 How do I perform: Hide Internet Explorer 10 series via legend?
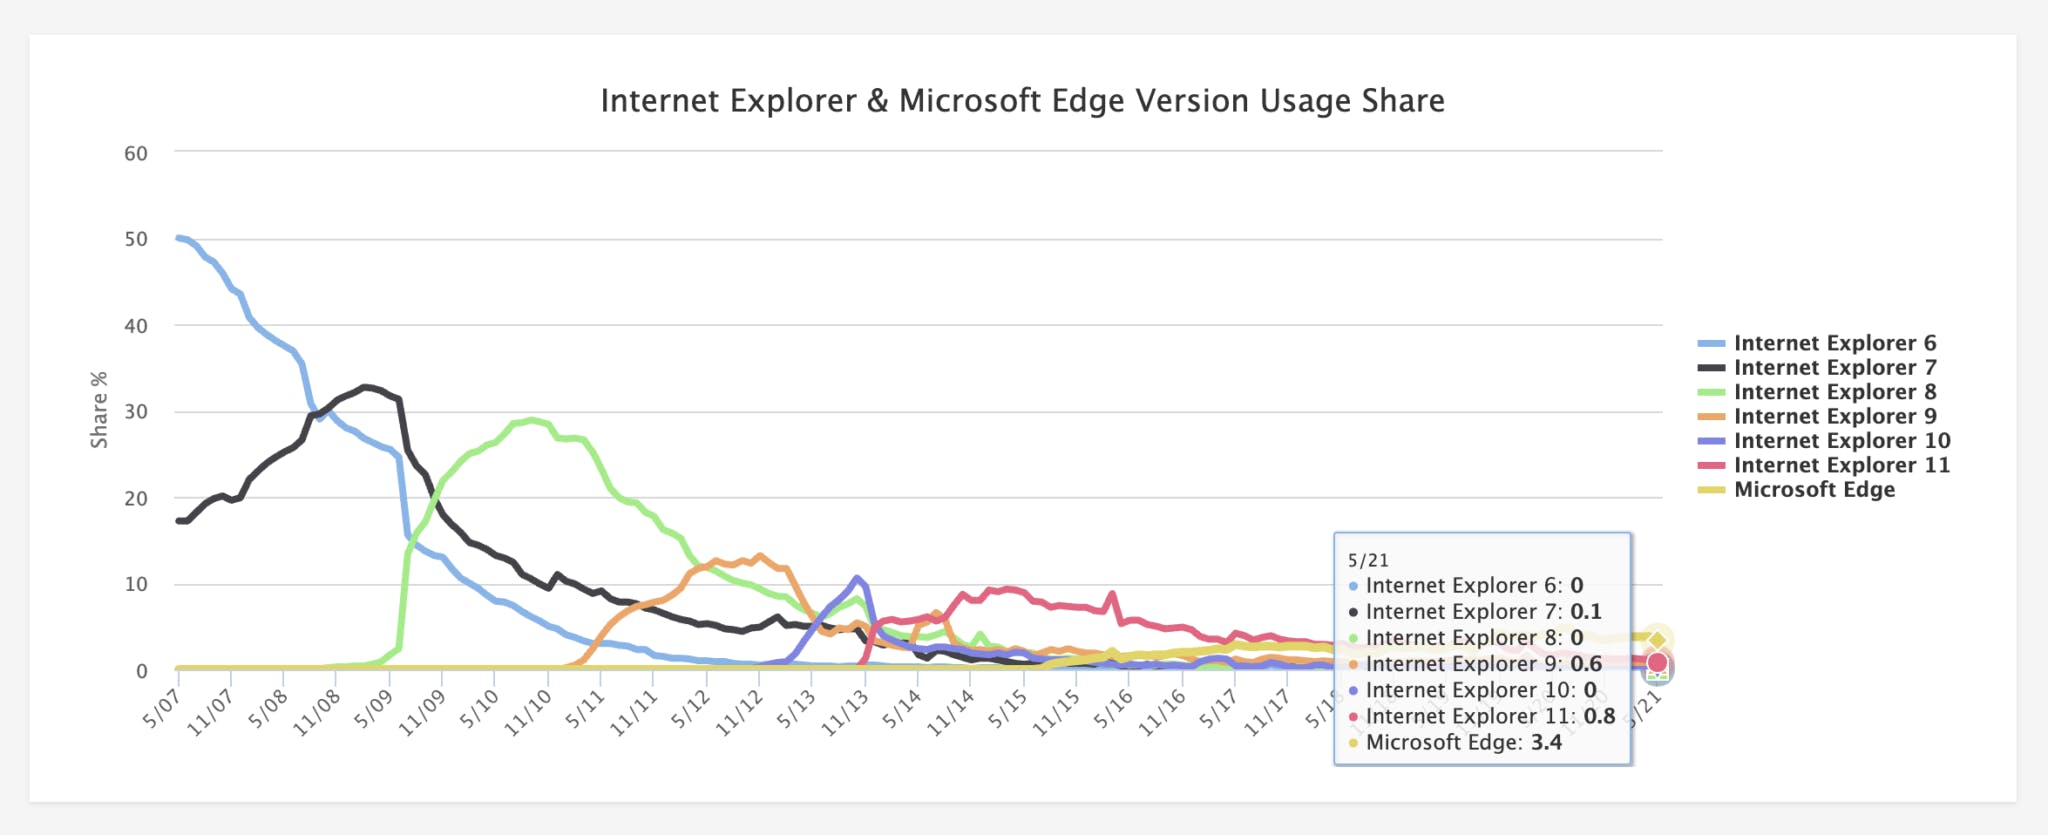pos(1842,441)
